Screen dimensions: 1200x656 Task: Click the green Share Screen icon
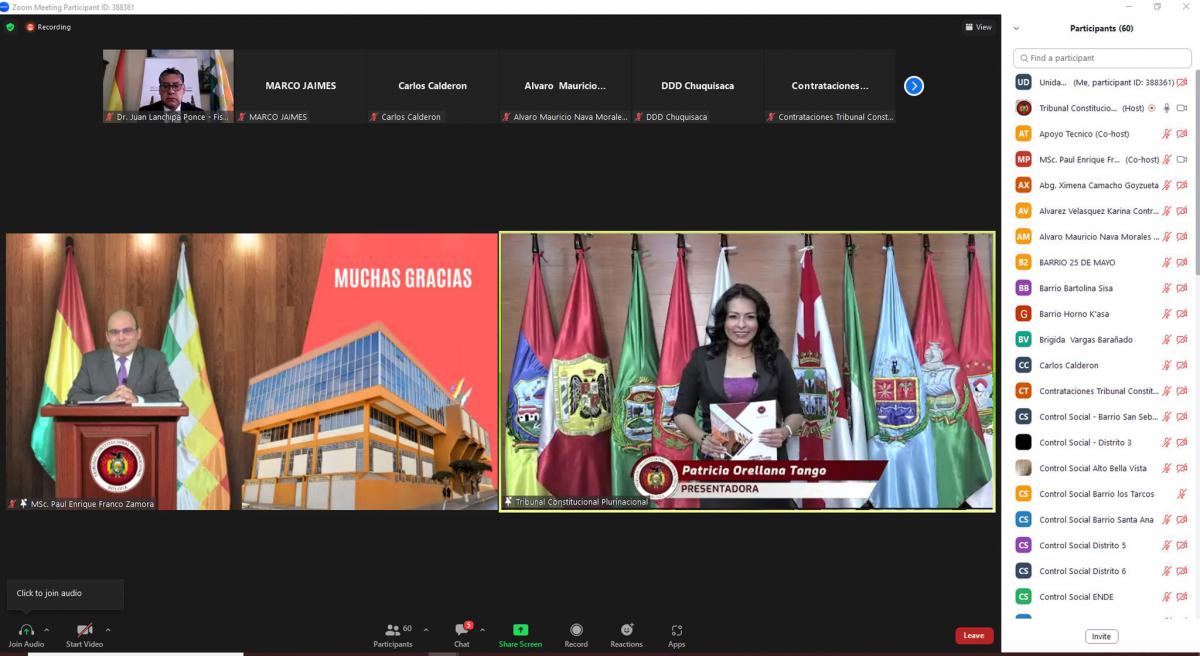click(x=520, y=630)
